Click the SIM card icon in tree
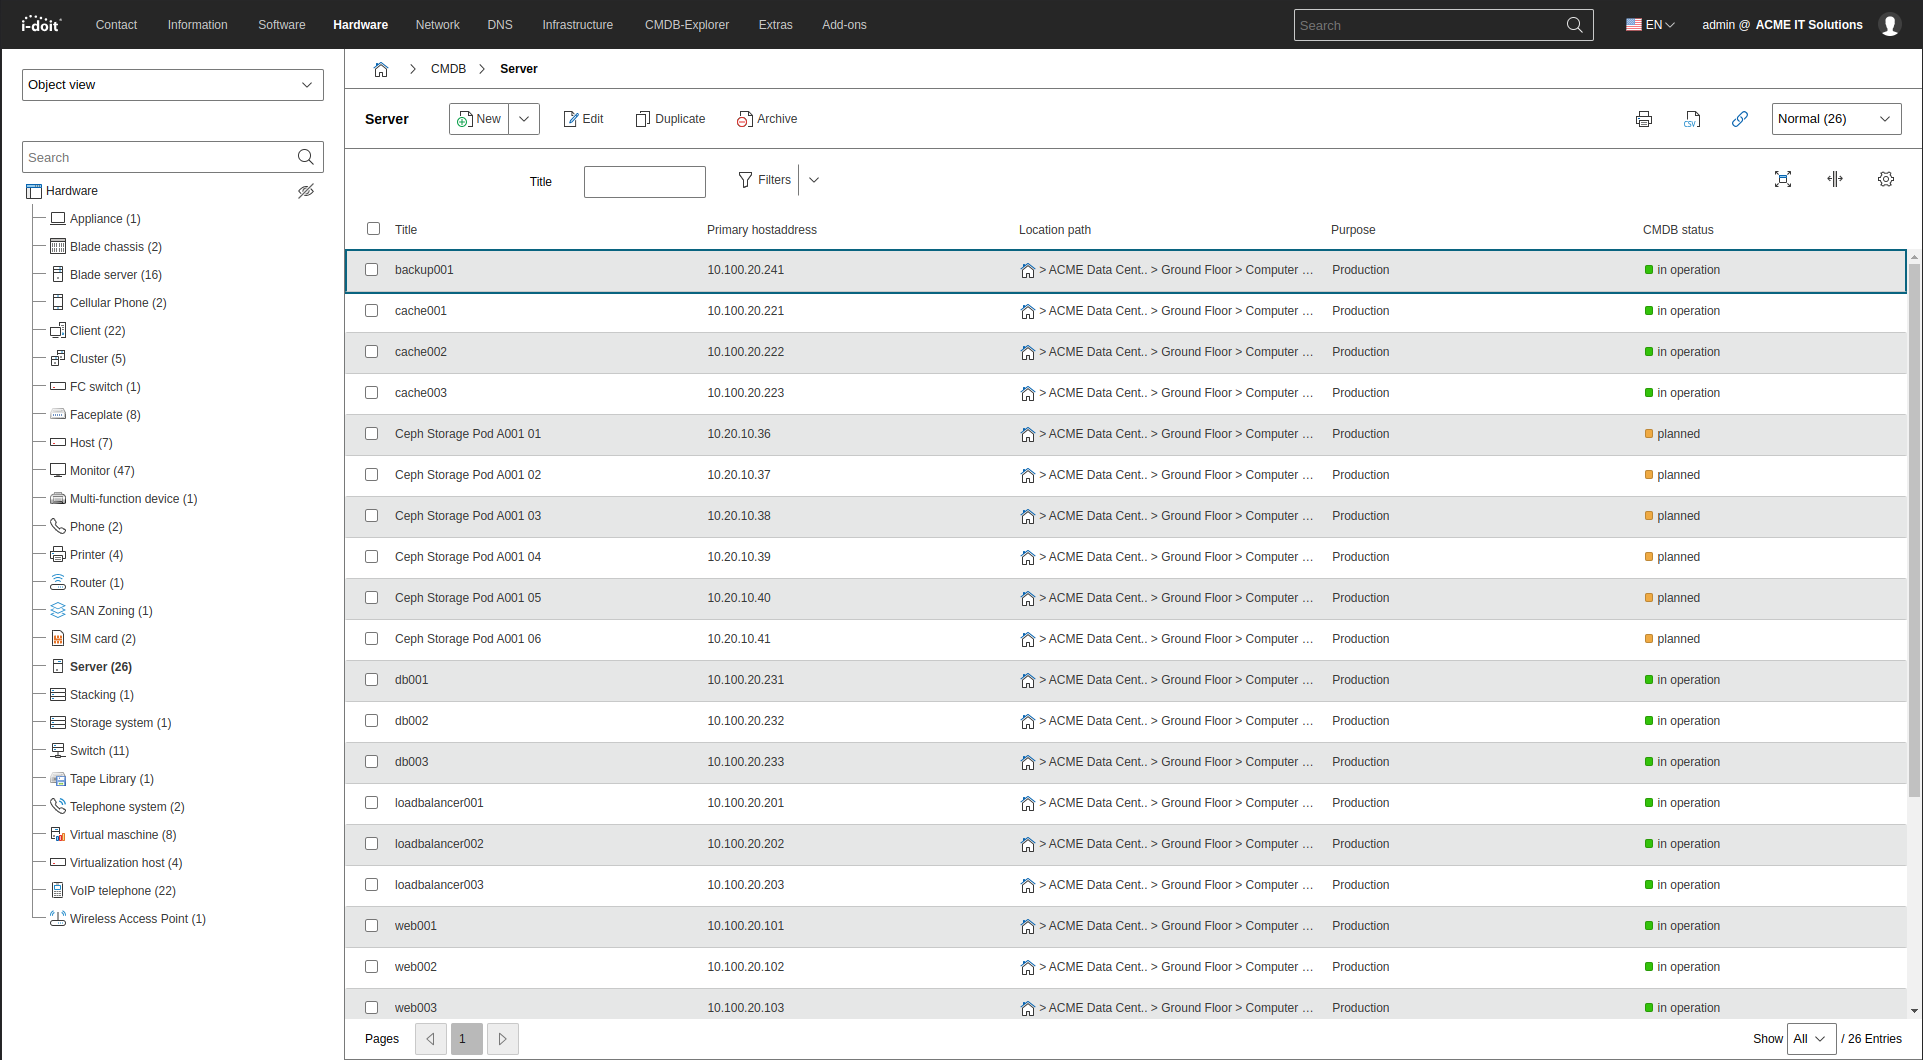Screen dimensions: 1923x1060 pos(58,638)
